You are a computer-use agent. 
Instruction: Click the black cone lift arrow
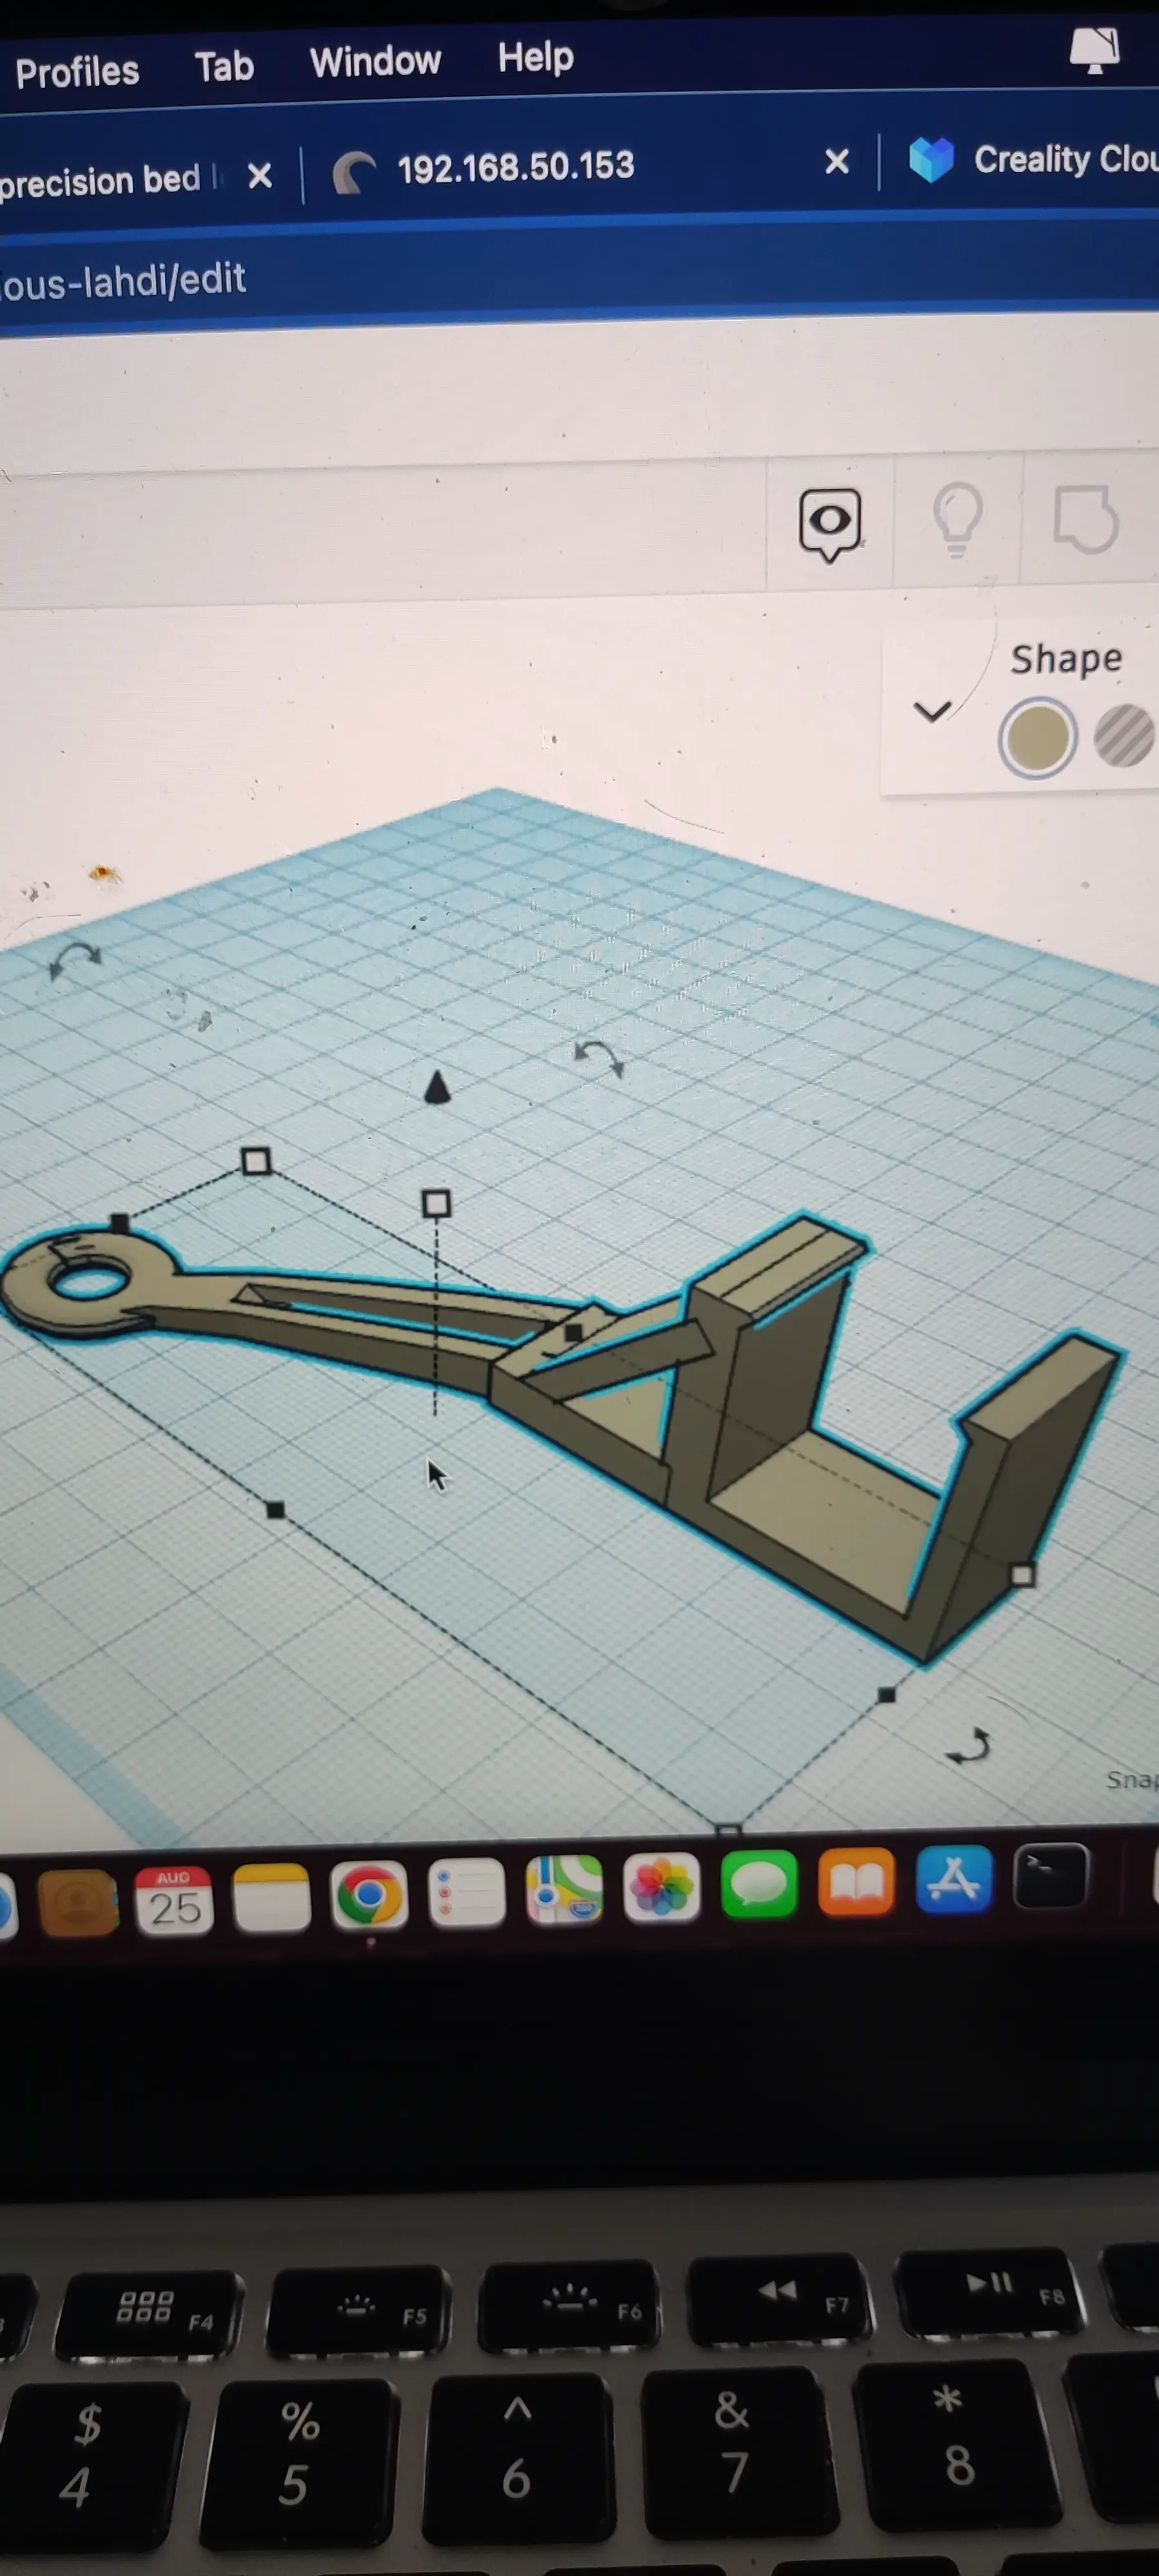(x=437, y=1088)
